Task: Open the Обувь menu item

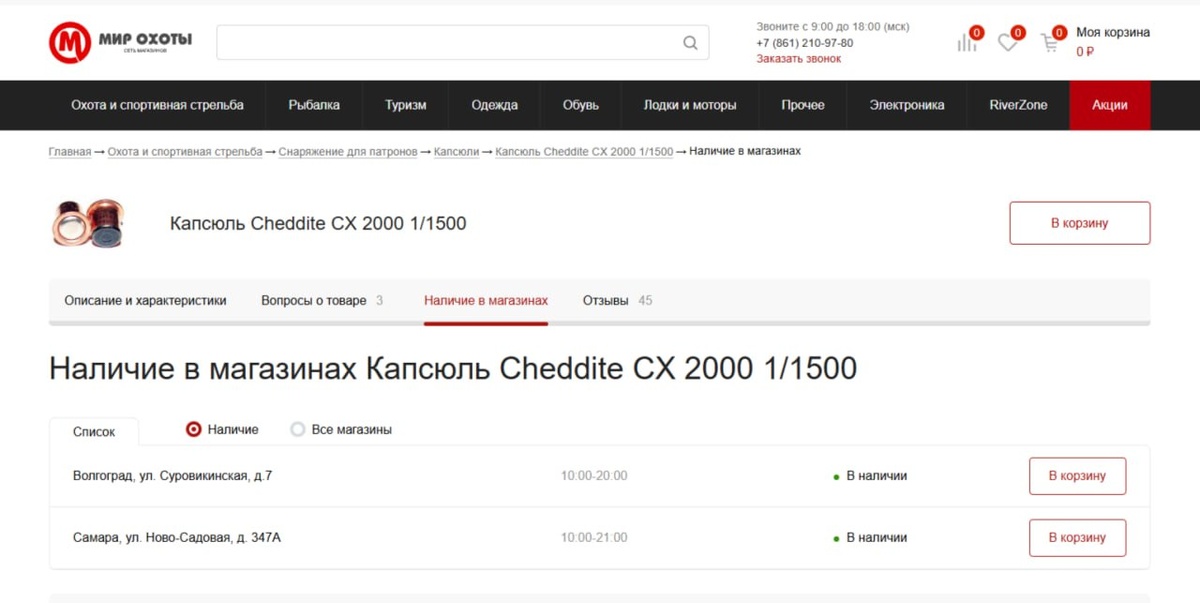Action: pyautogui.click(x=581, y=105)
